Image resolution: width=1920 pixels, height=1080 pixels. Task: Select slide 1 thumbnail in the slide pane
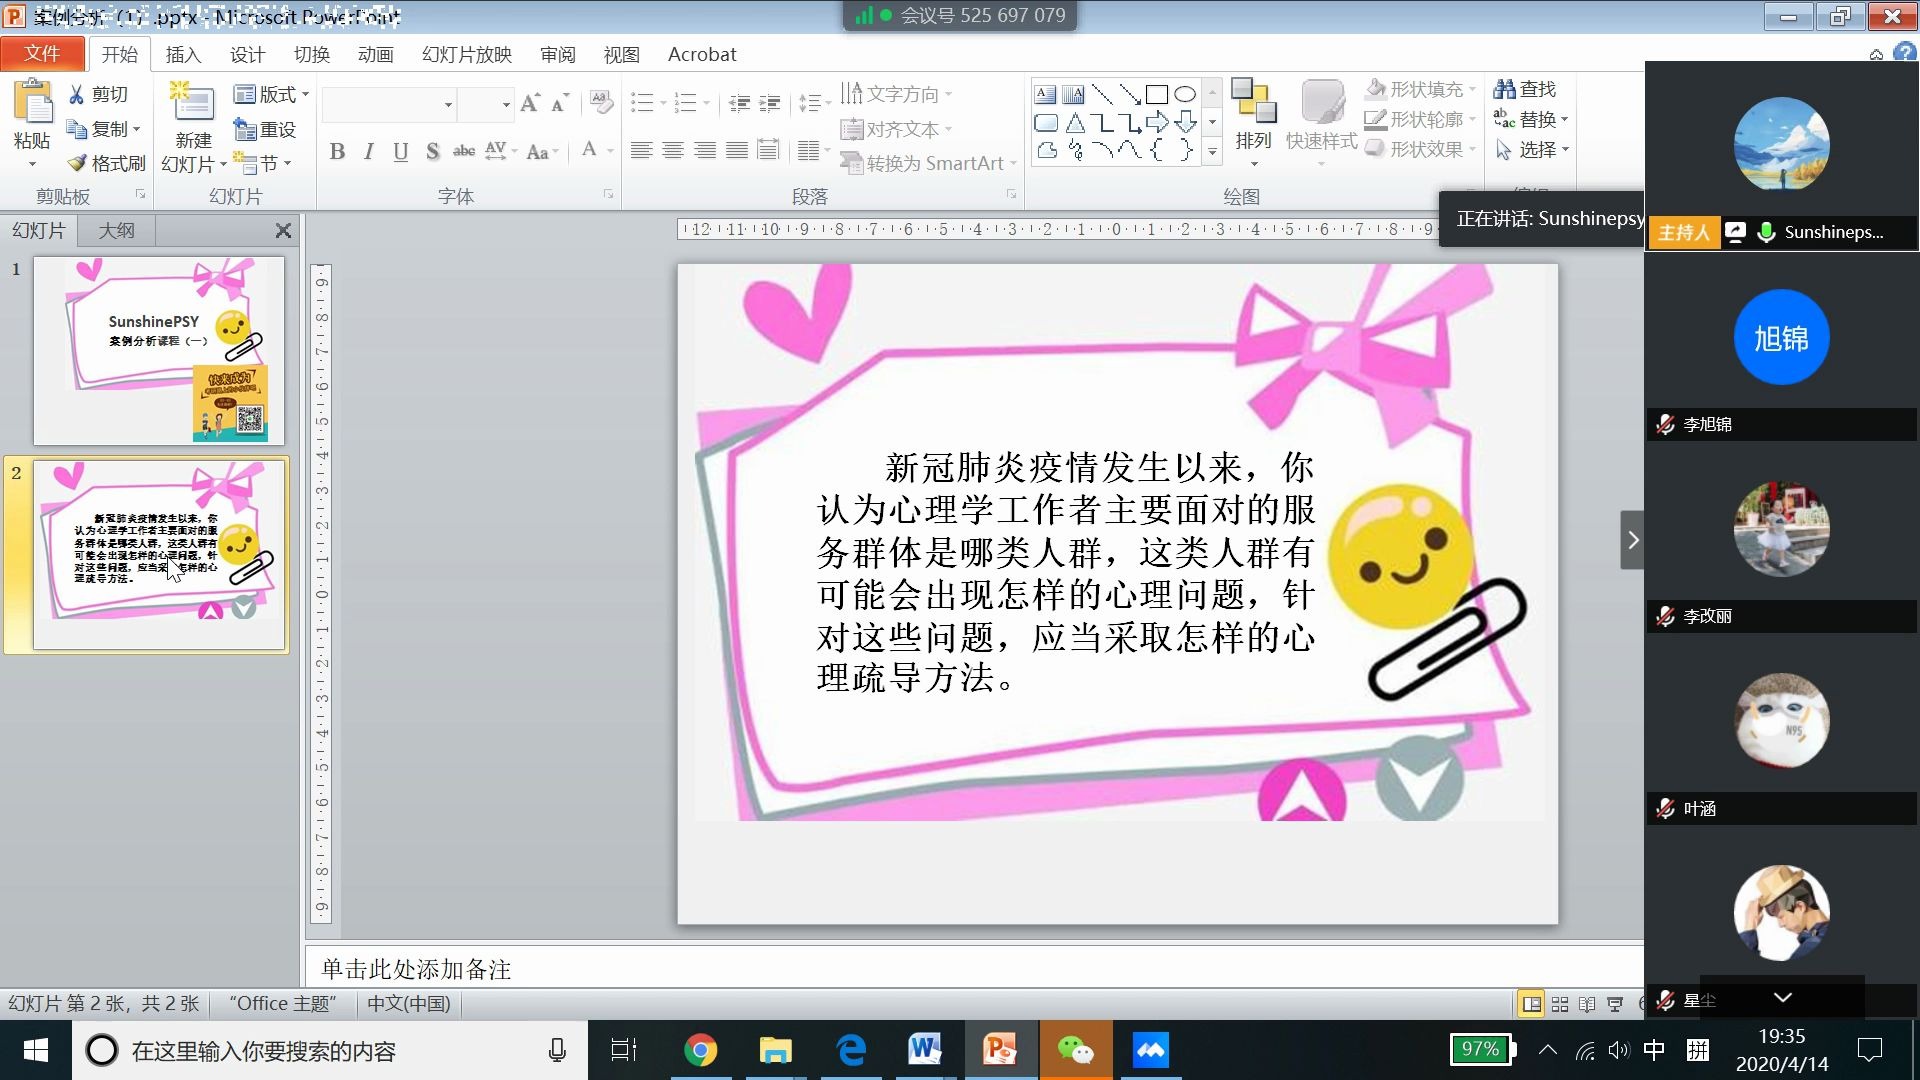[158, 350]
